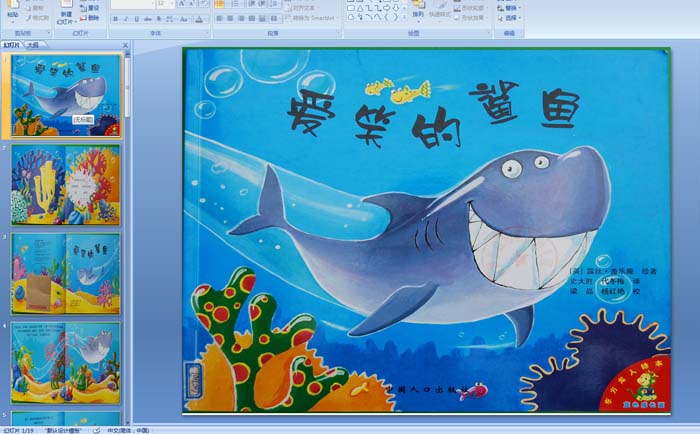Toggle Bold formatting

click(x=115, y=19)
